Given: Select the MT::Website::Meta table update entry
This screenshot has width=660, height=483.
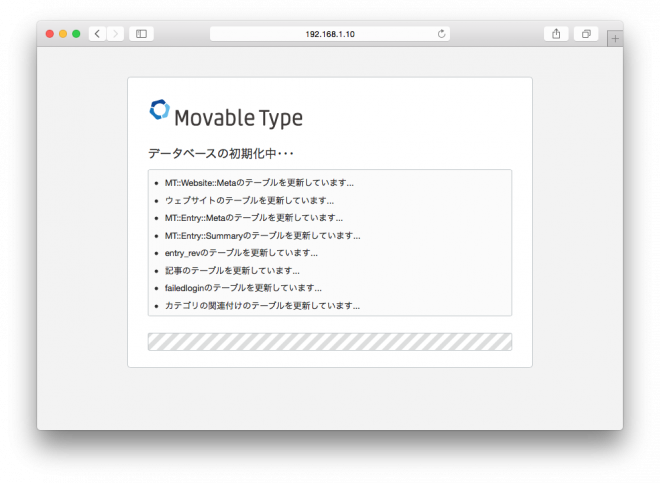Looking at the screenshot, I should [259, 183].
